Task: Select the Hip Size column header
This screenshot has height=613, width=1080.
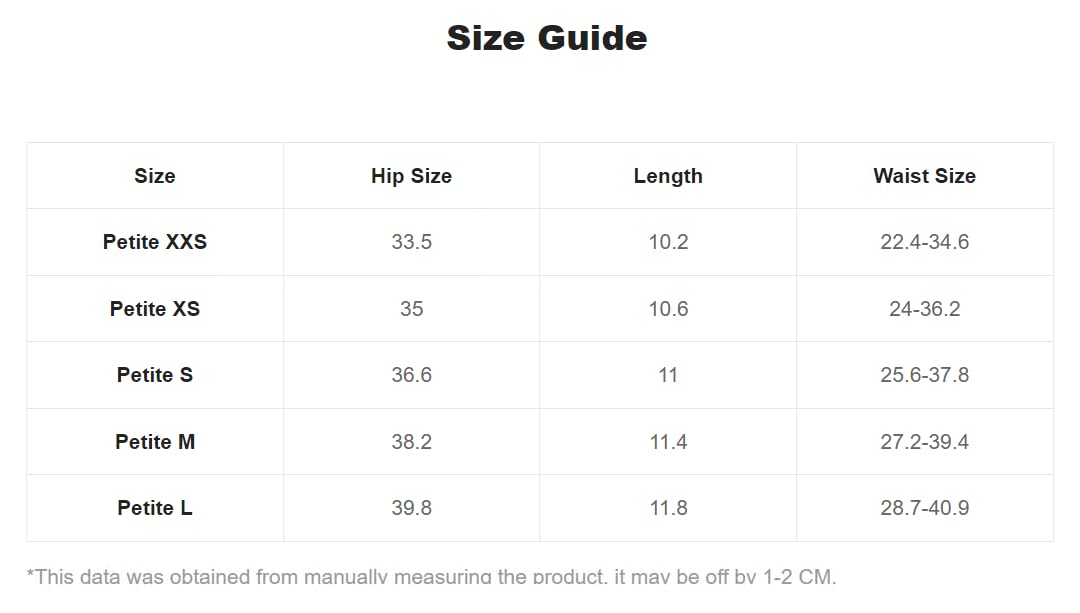Action: 411,176
